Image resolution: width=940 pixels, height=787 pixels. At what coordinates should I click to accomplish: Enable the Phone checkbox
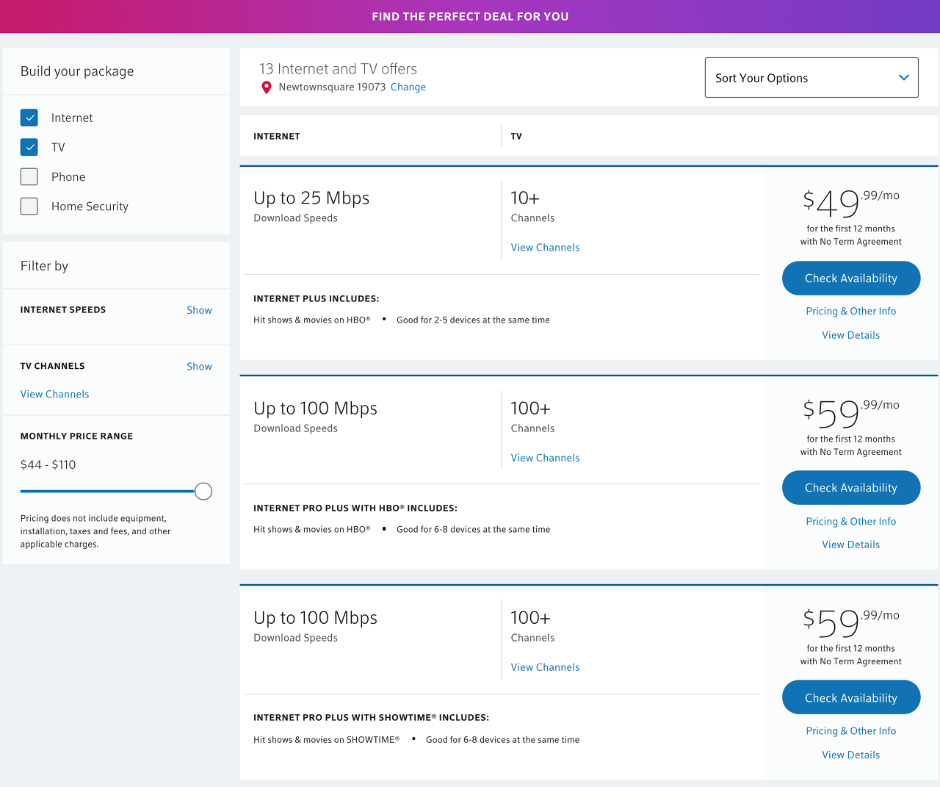coord(30,177)
